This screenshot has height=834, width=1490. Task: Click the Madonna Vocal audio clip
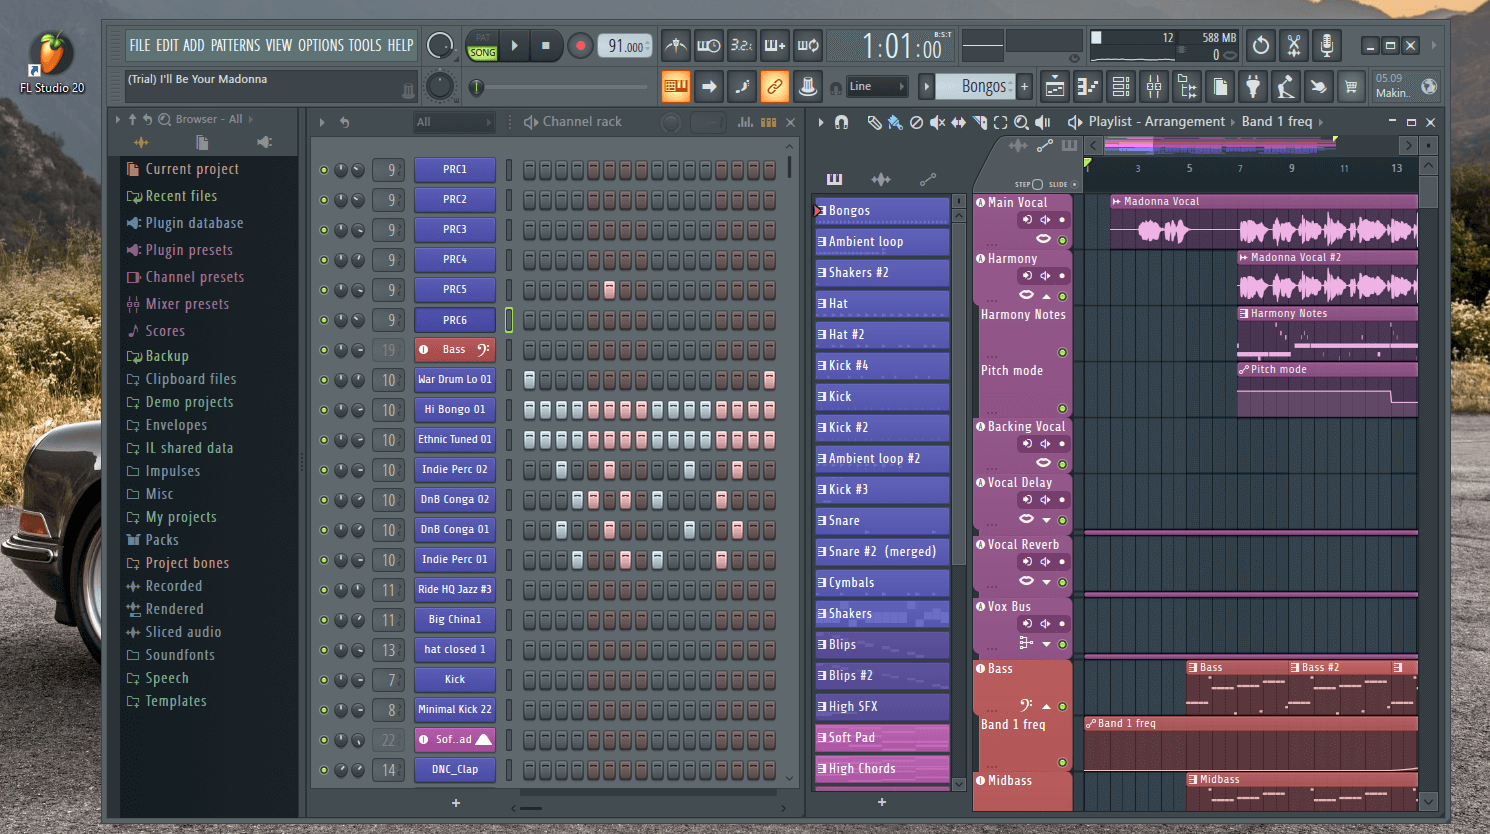(x=1264, y=223)
